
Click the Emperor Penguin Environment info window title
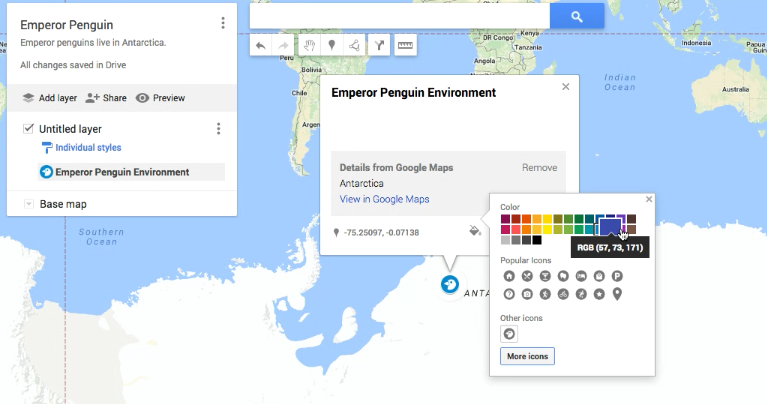(x=414, y=93)
